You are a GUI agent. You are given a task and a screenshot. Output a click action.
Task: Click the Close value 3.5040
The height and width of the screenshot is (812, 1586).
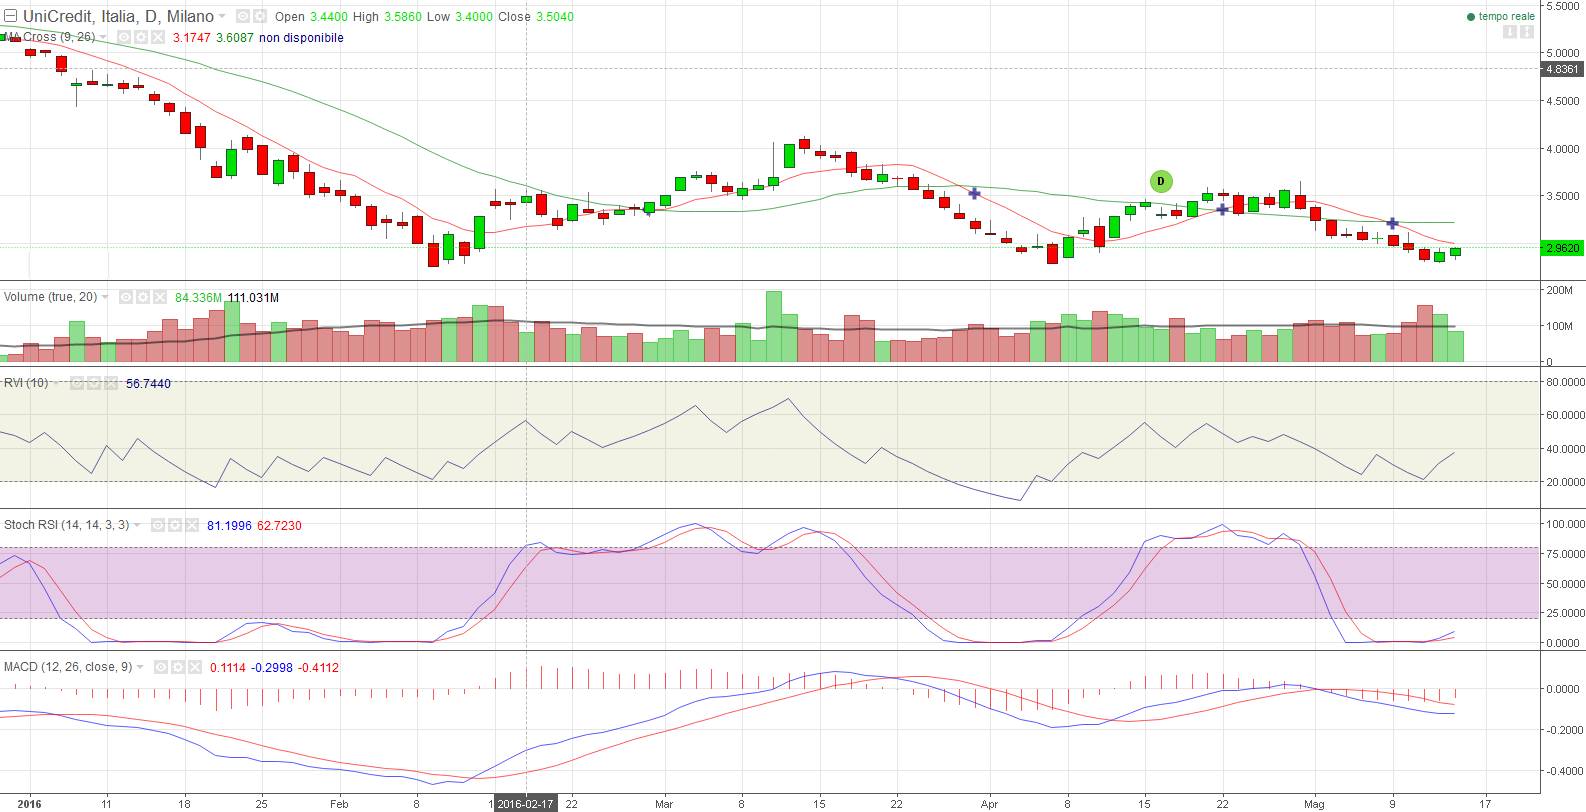(x=555, y=17)
